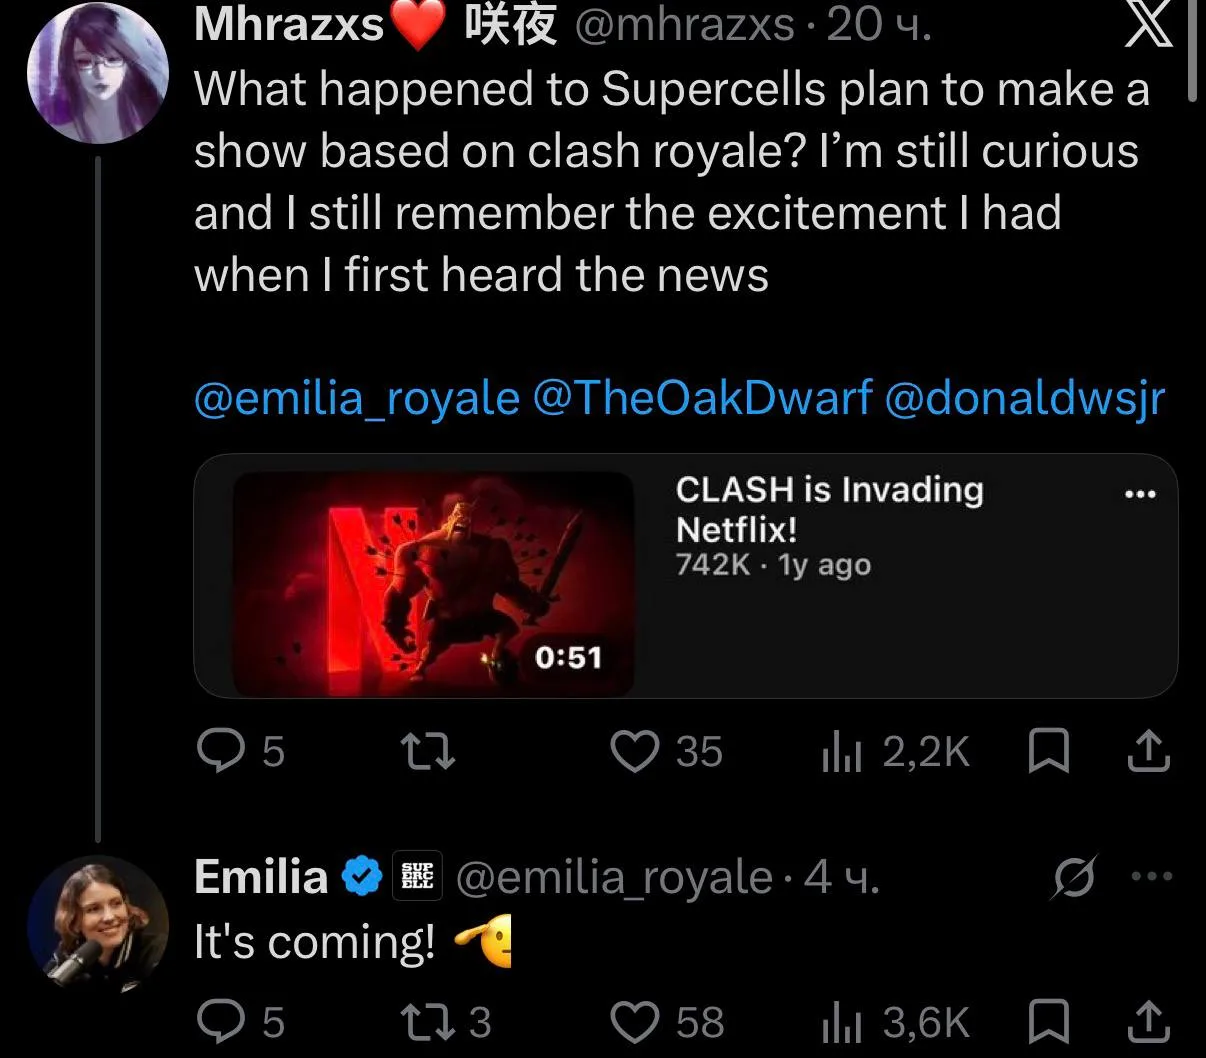Open more options menu on Emilia's reply
Image resolution: width=1206 pixels, height=1058 pixels.
tap(1151, 876)
